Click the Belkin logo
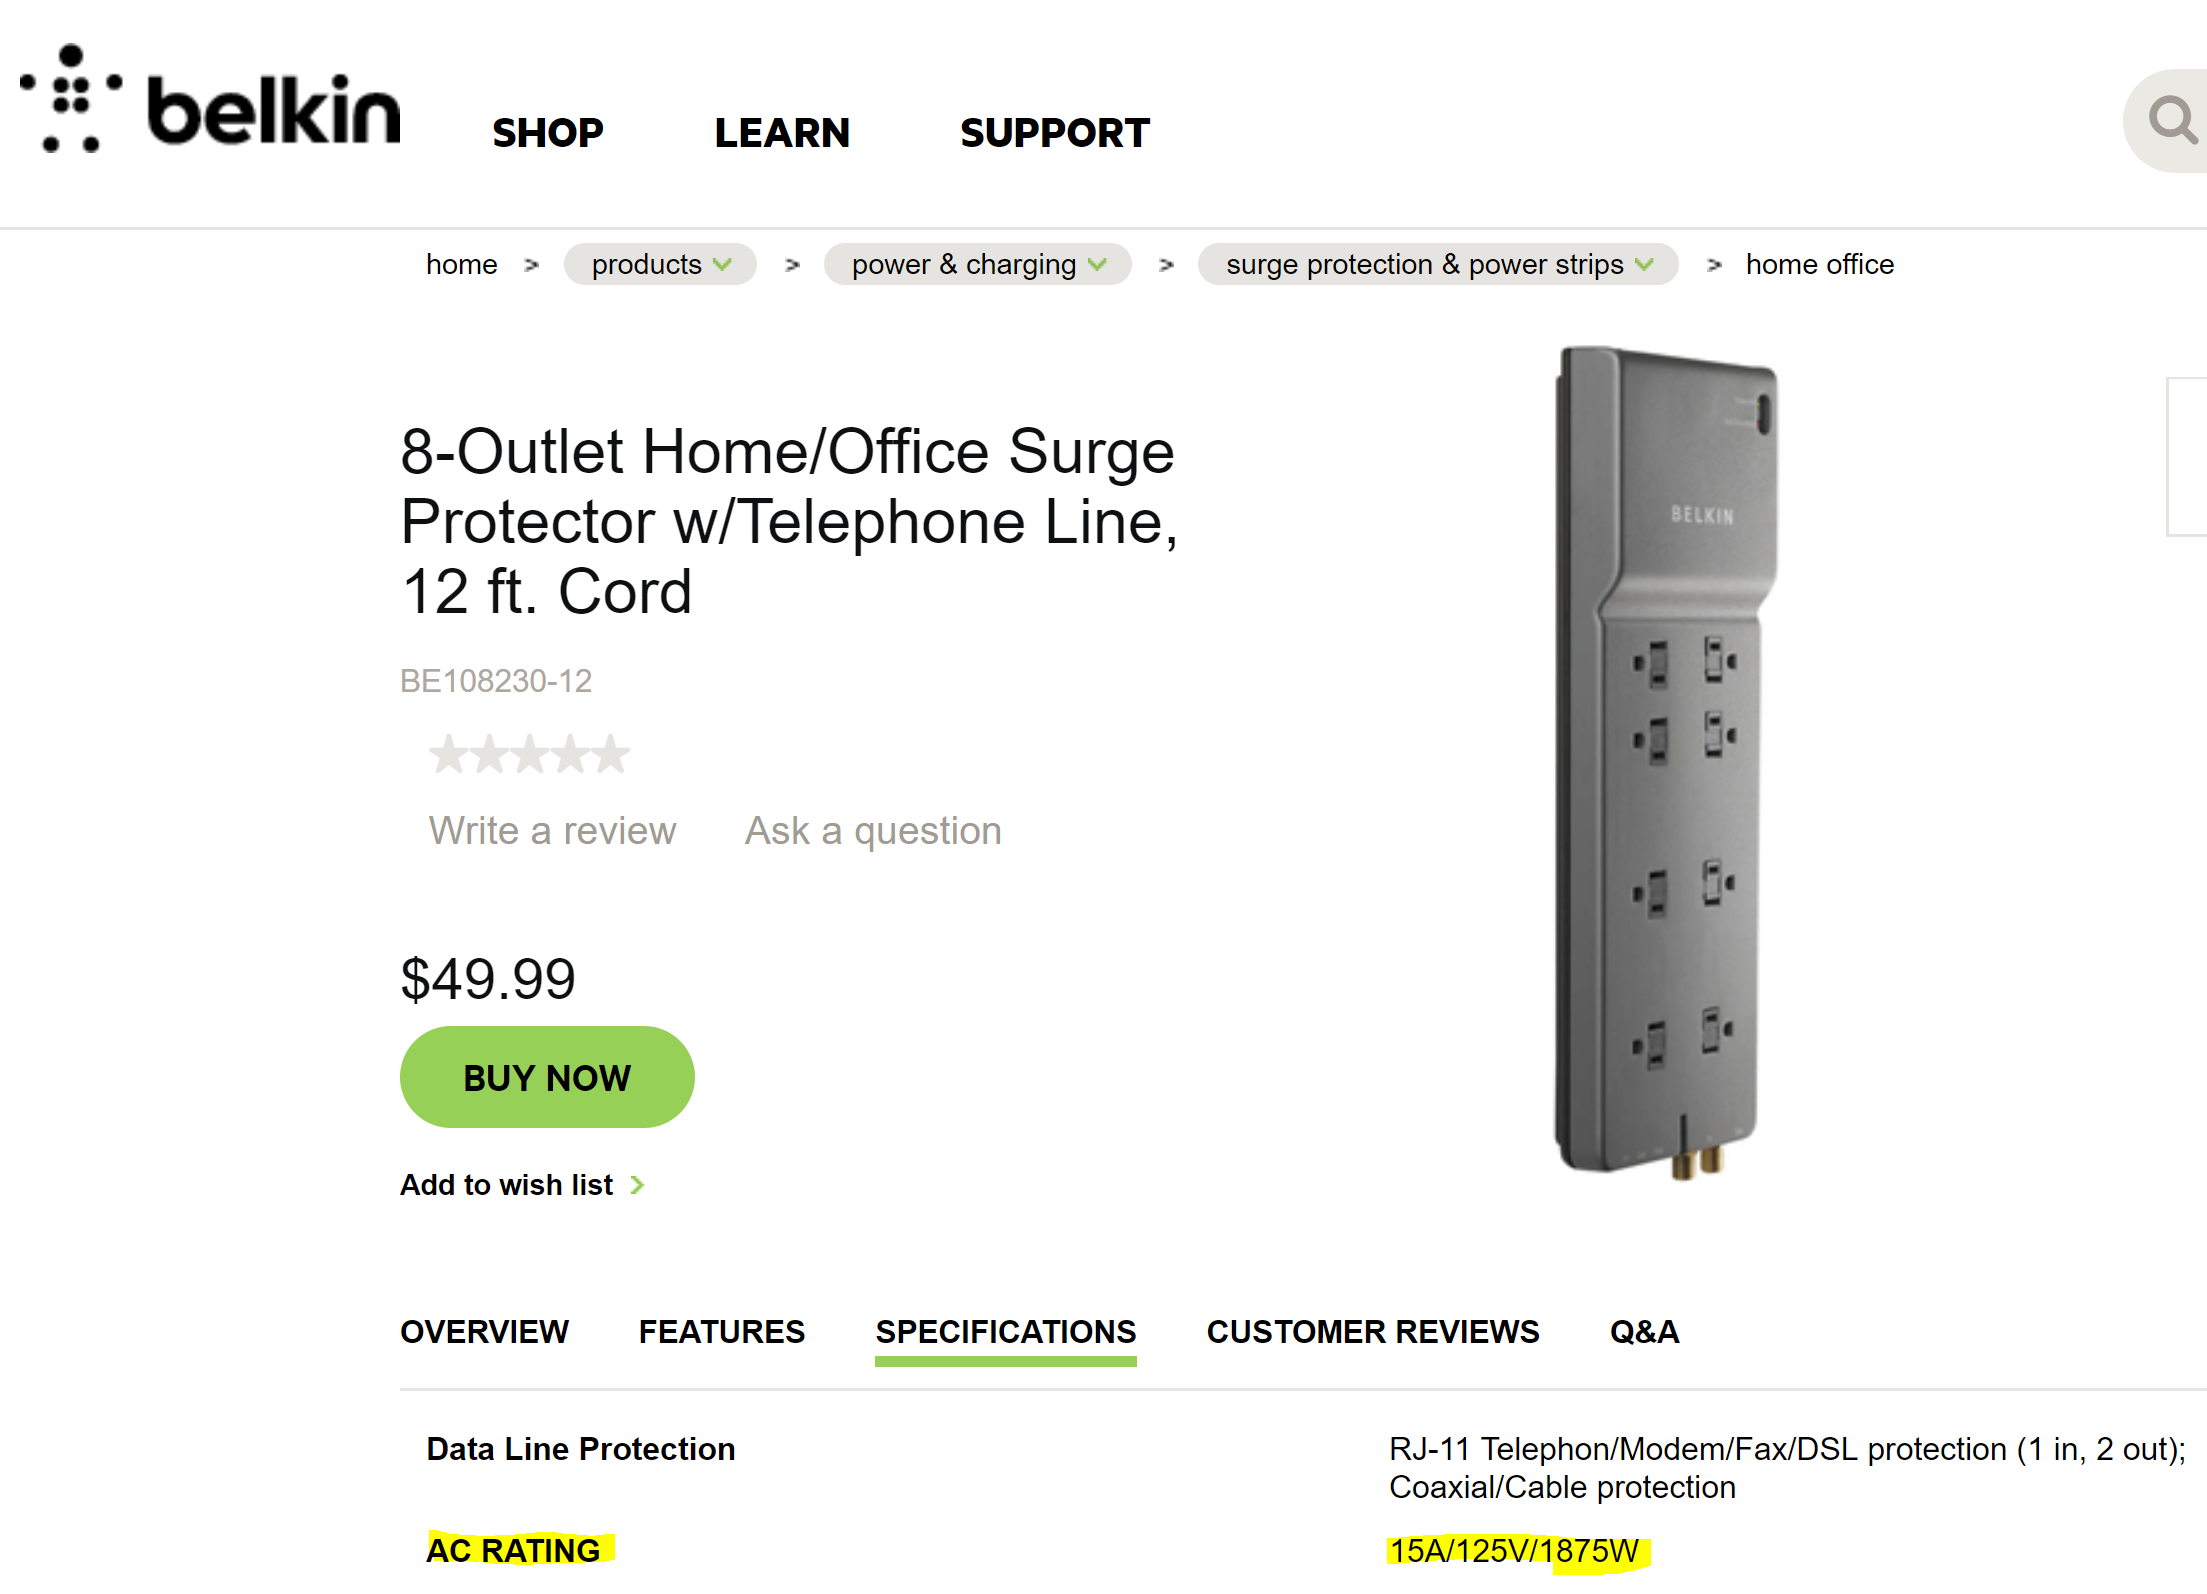2207x1594 pixels. pos(210,99)
